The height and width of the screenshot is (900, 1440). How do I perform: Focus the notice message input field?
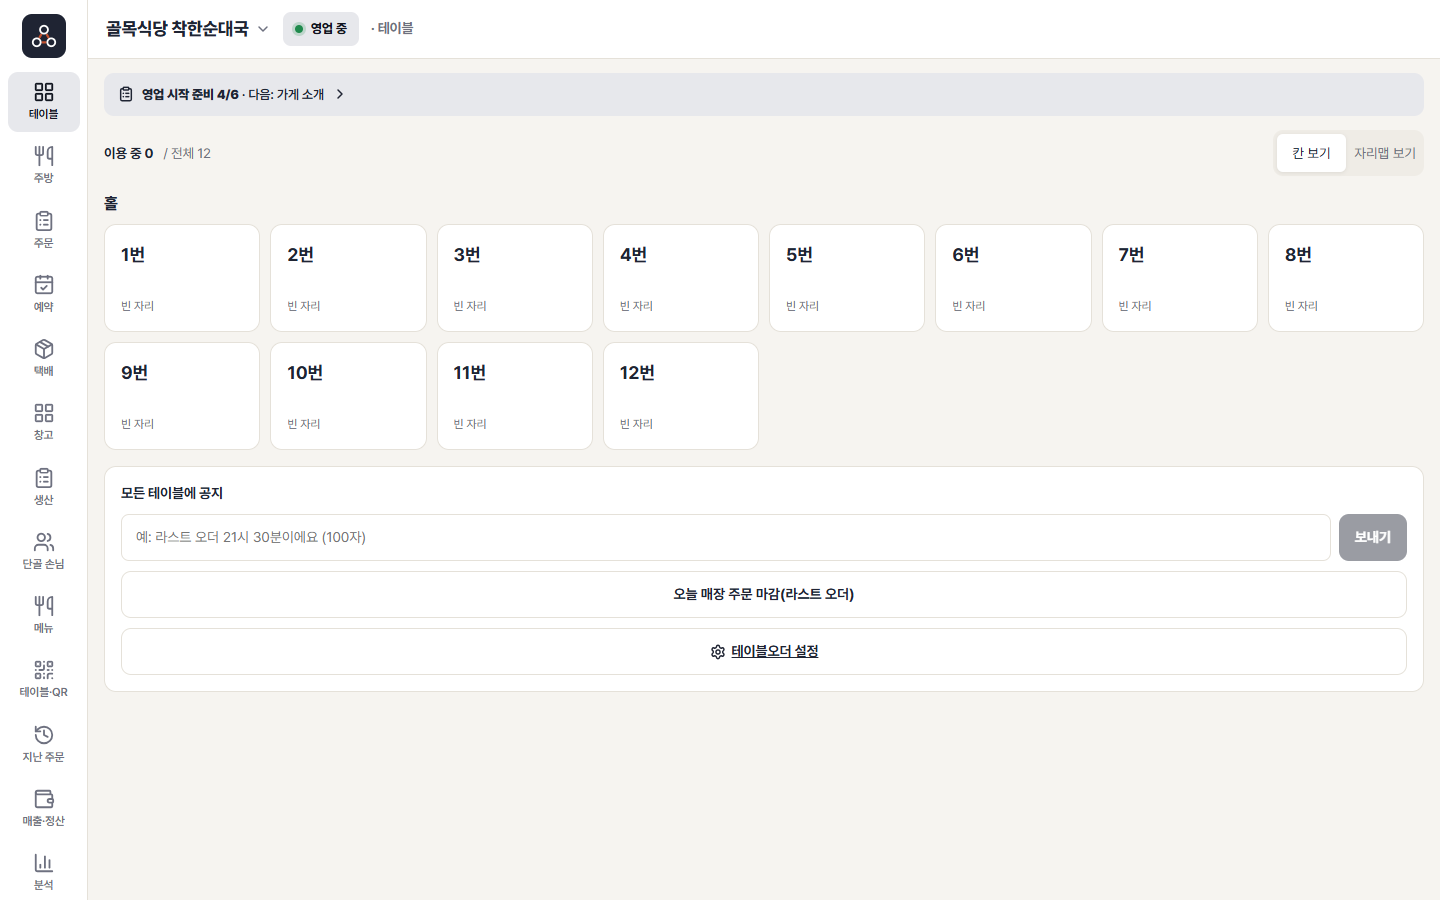tap(726, 537)
